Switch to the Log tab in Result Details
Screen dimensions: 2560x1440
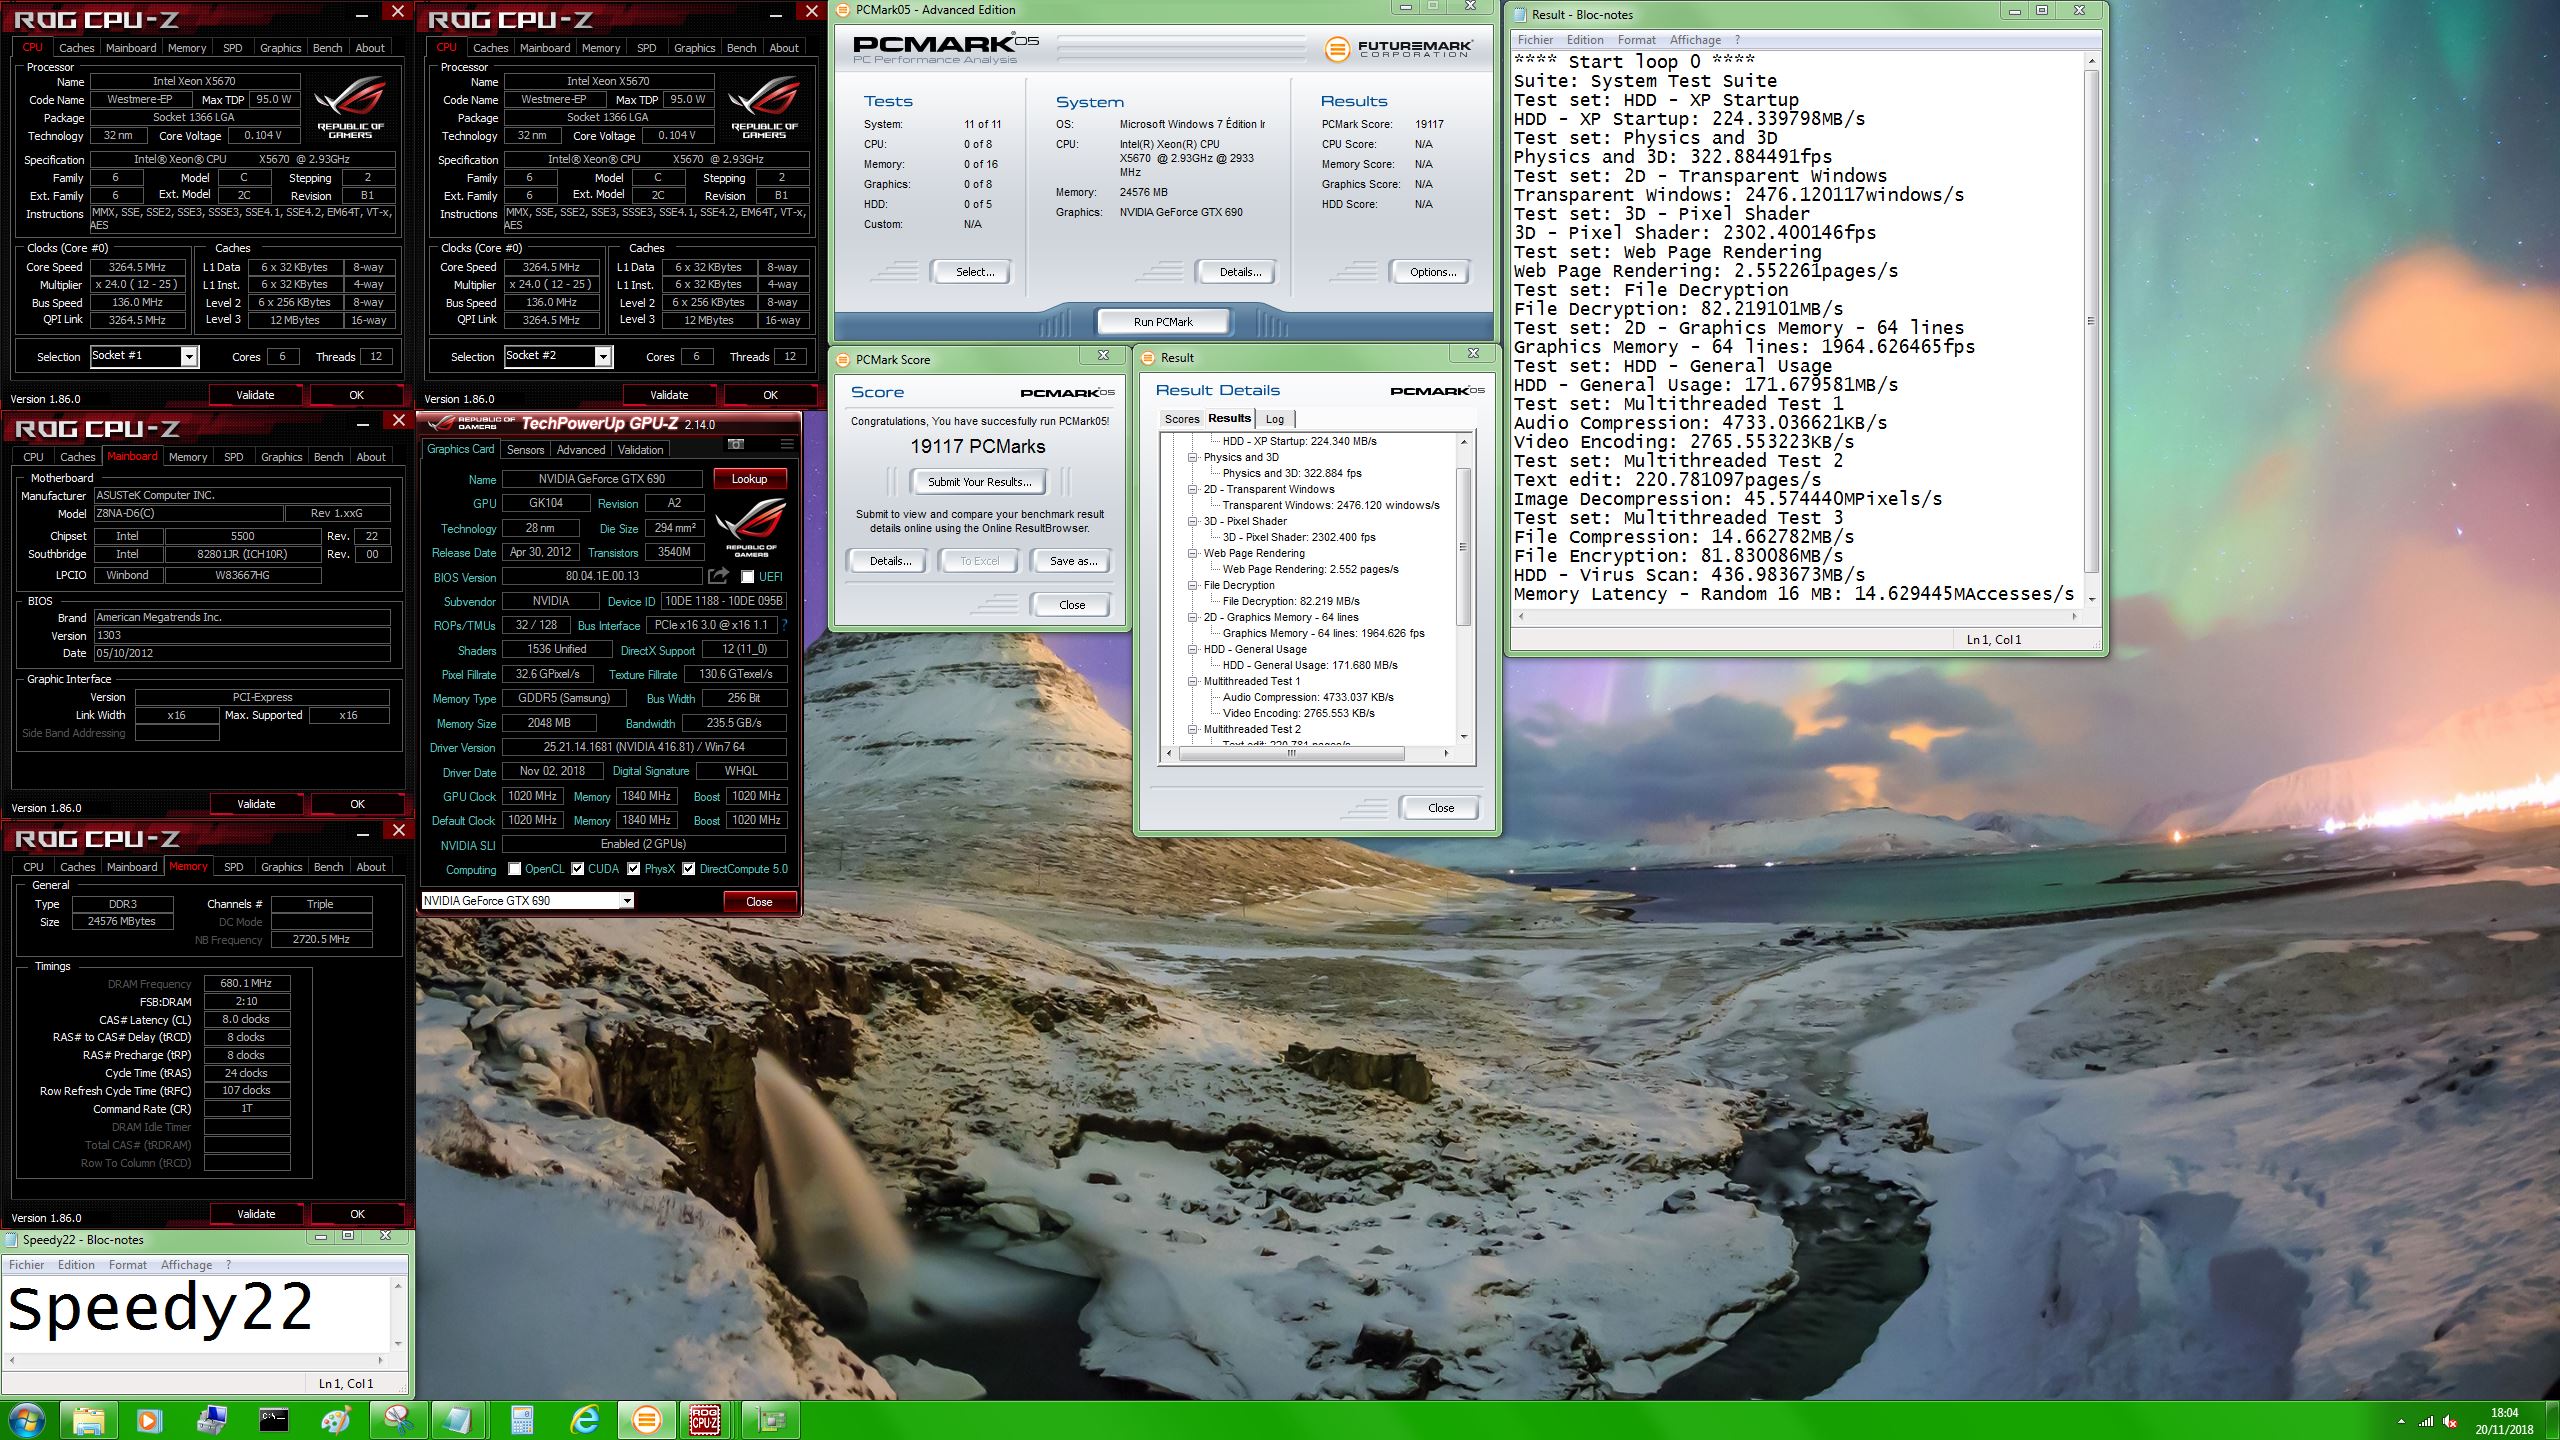point(1275,419)
